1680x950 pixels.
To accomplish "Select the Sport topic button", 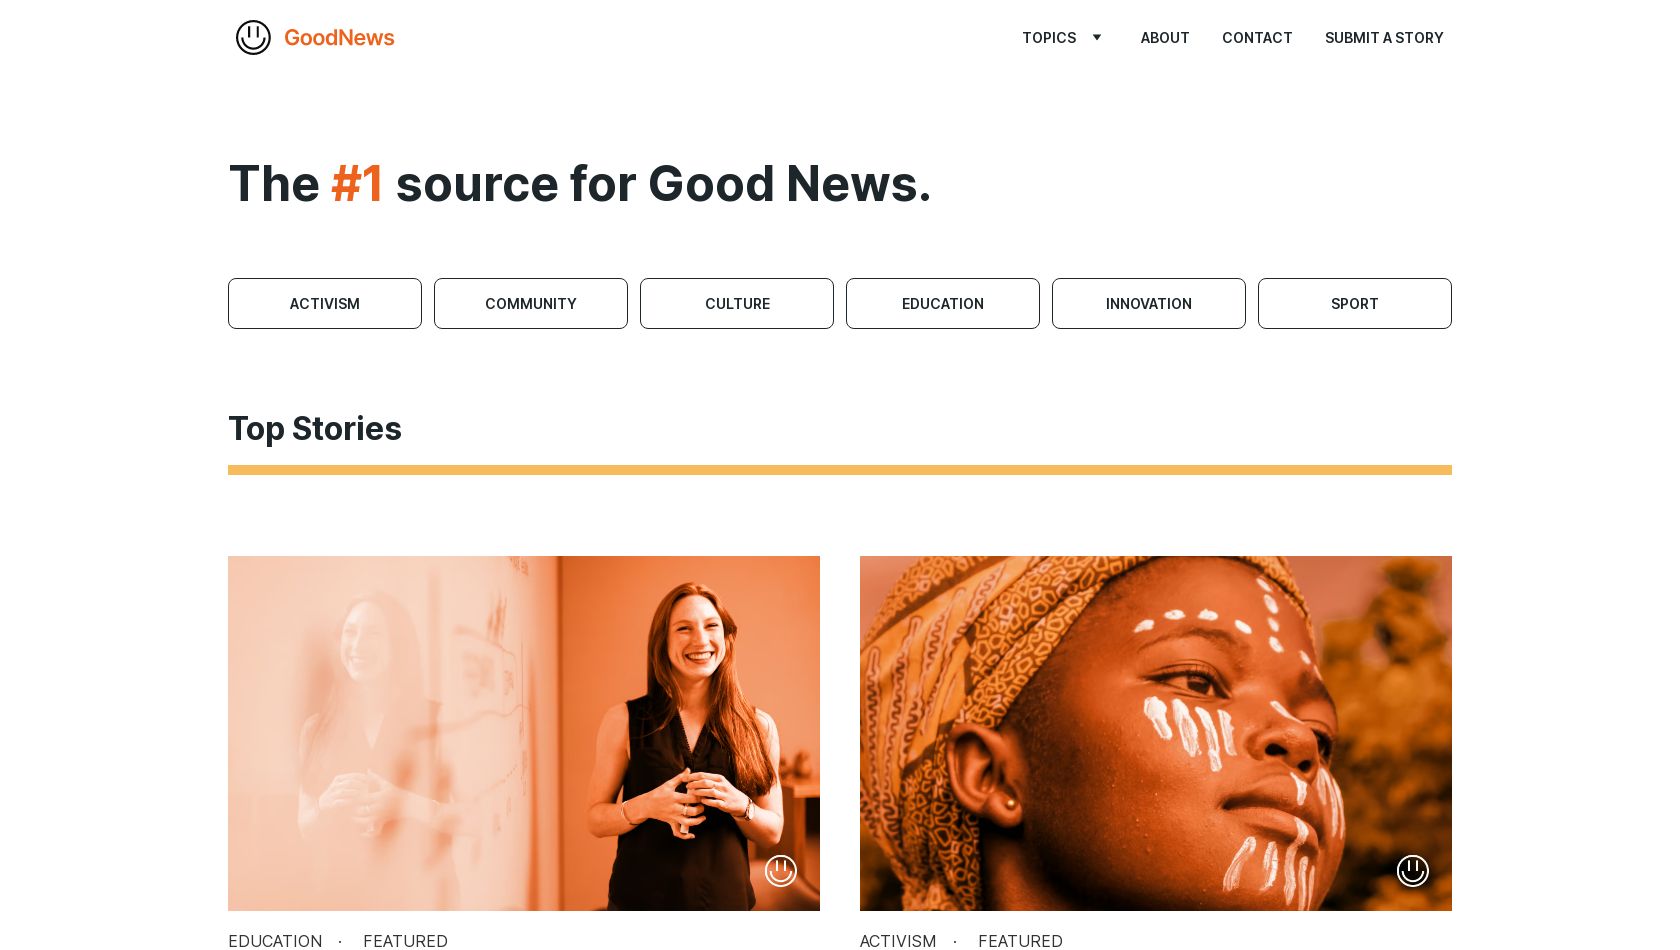I will tap(1355, 304).
